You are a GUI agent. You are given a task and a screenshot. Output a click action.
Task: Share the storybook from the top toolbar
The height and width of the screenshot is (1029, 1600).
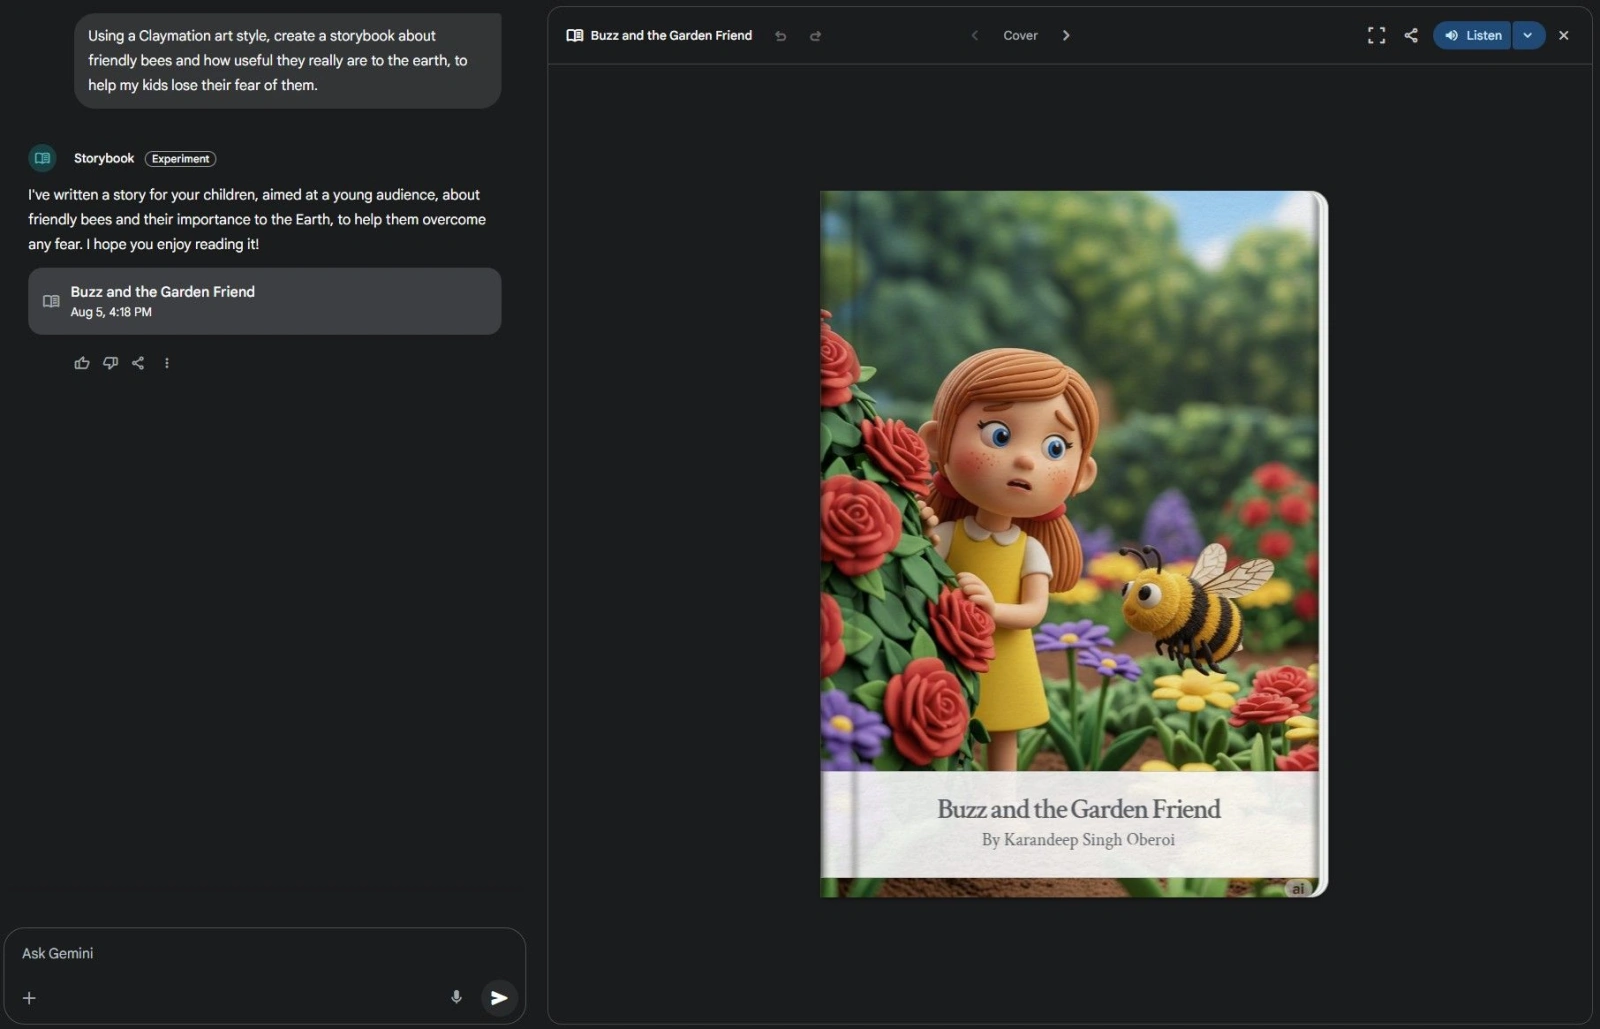1411,35
